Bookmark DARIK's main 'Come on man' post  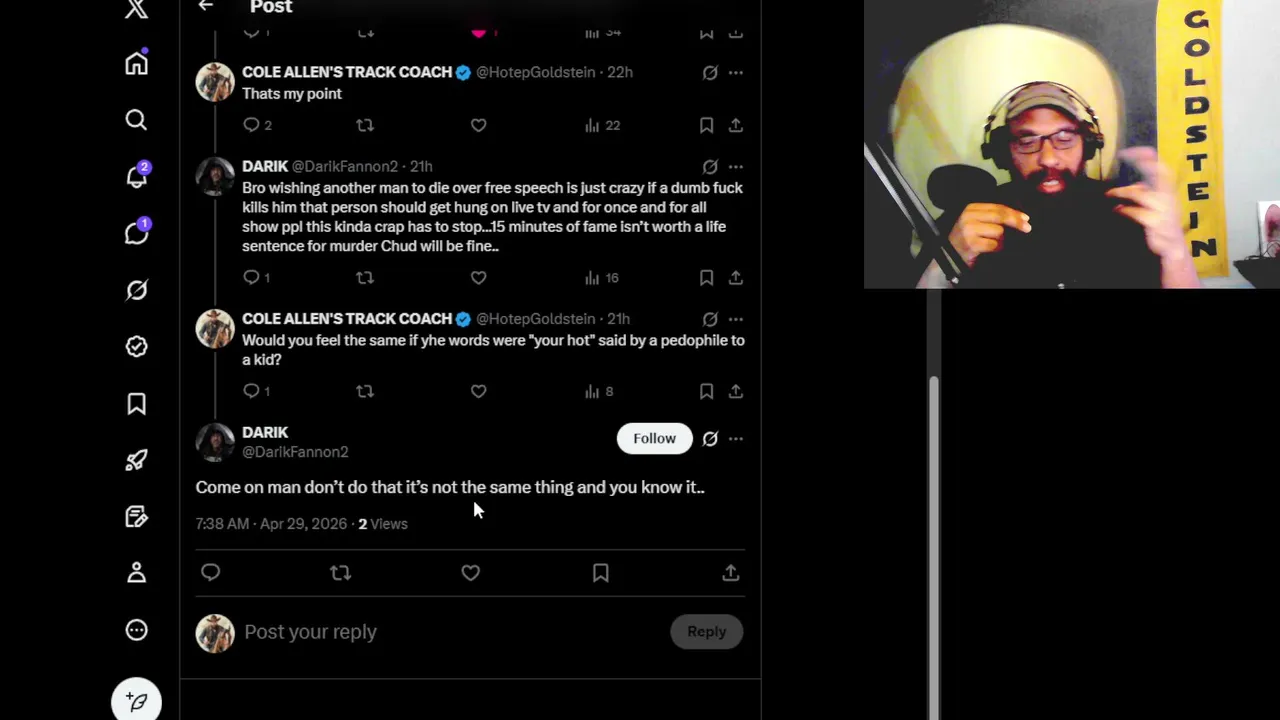point(600,573)
